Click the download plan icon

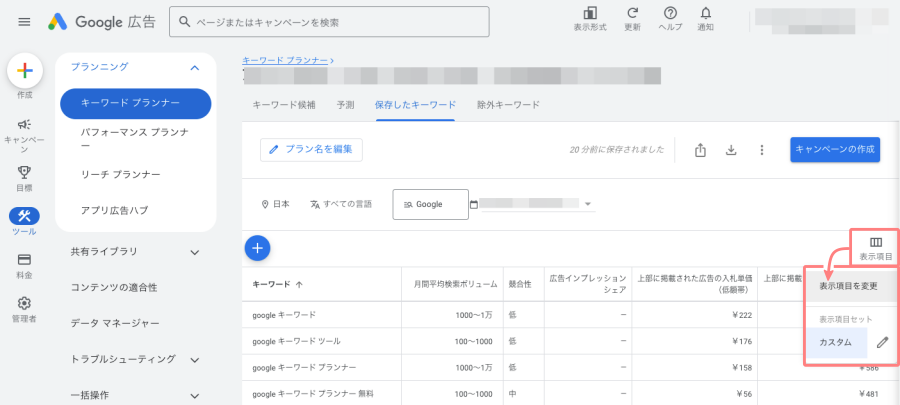pos(731,150)
